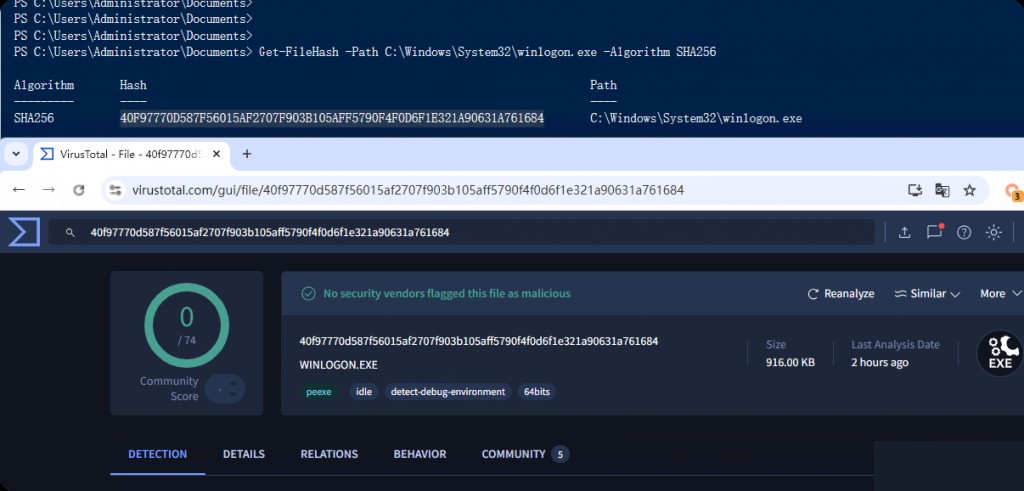This screenshot has width=1024, height=491.
Task: Click the orange extension icon with badge
Action: [x=1014, y=191]
